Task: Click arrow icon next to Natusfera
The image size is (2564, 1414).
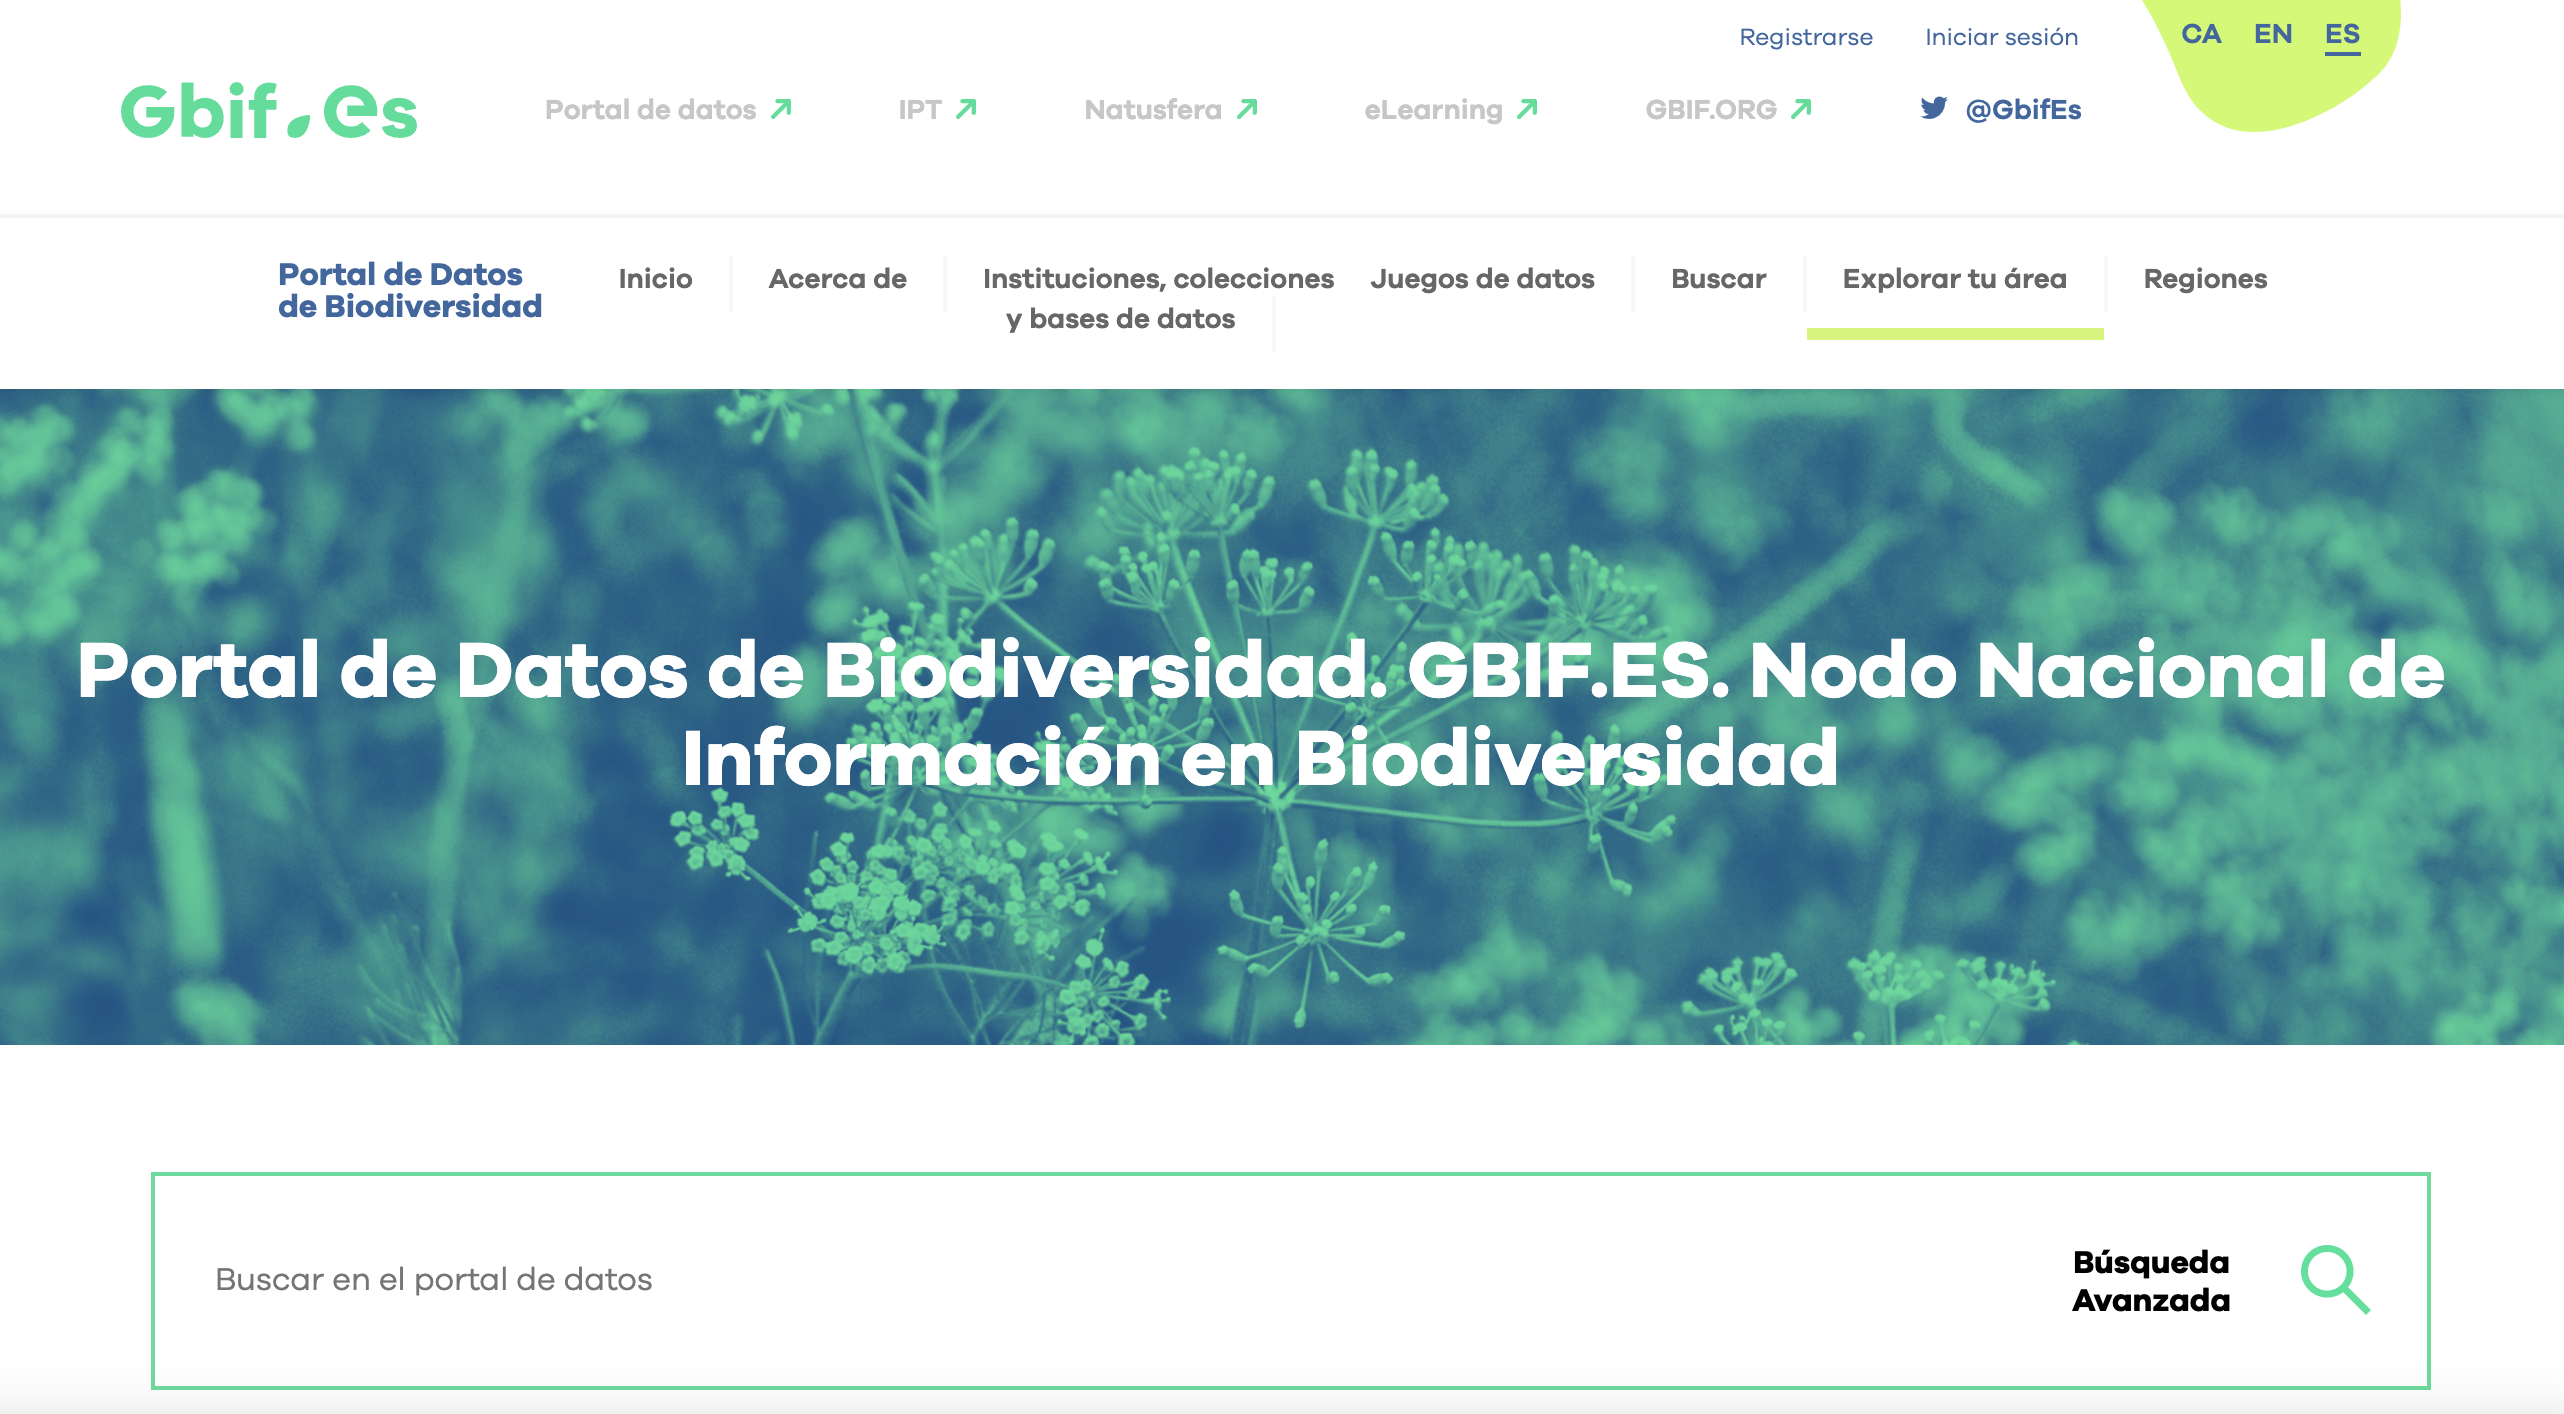Action: (1247, 108)
